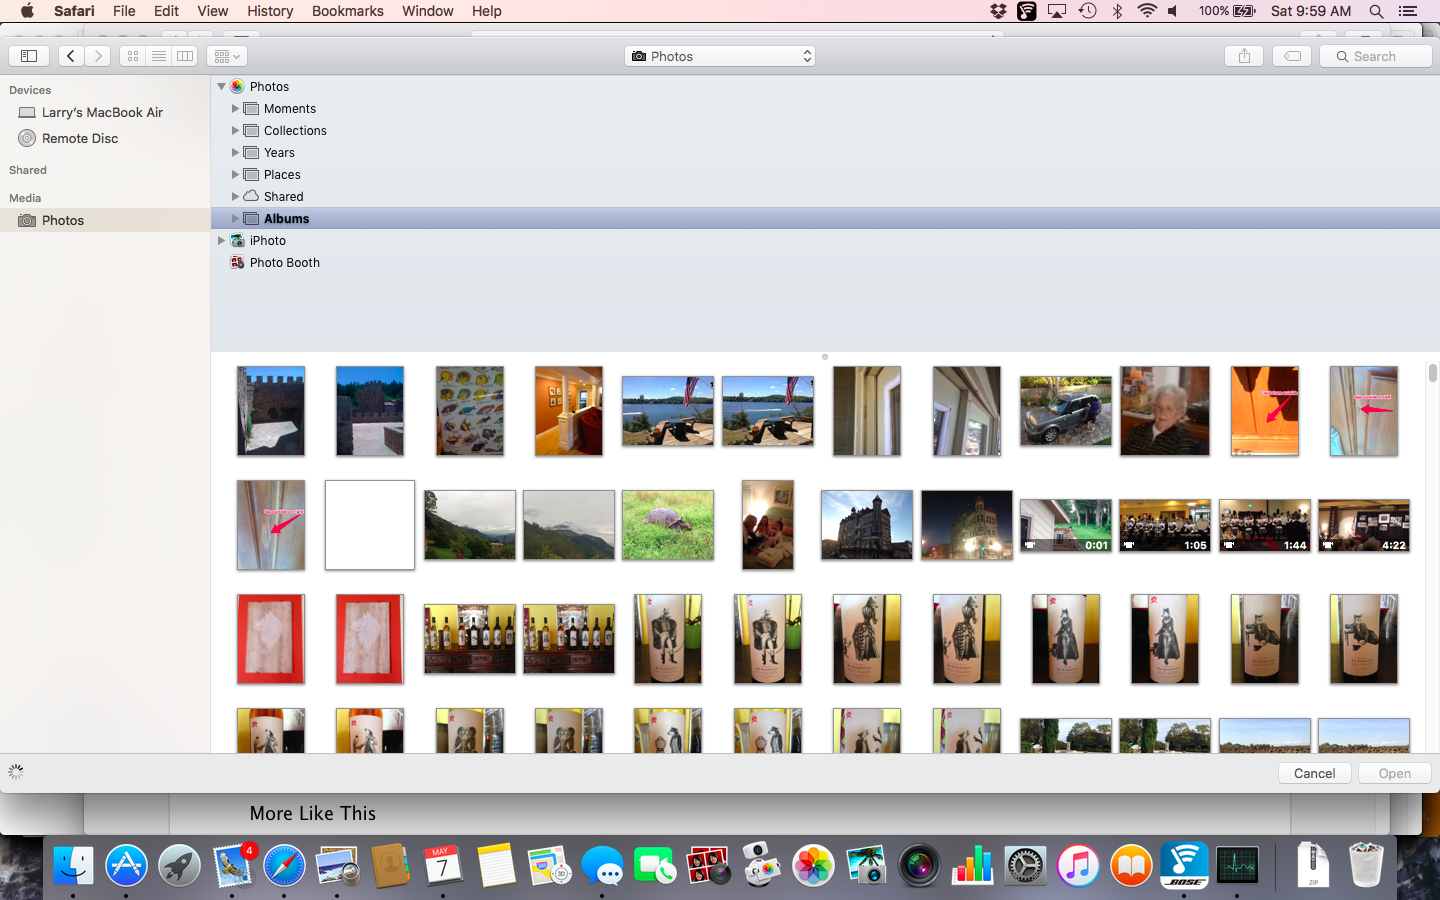Open the Photos location pop-up menu
The height and width of the screenshot is (900, 1440).
[720, 56]
